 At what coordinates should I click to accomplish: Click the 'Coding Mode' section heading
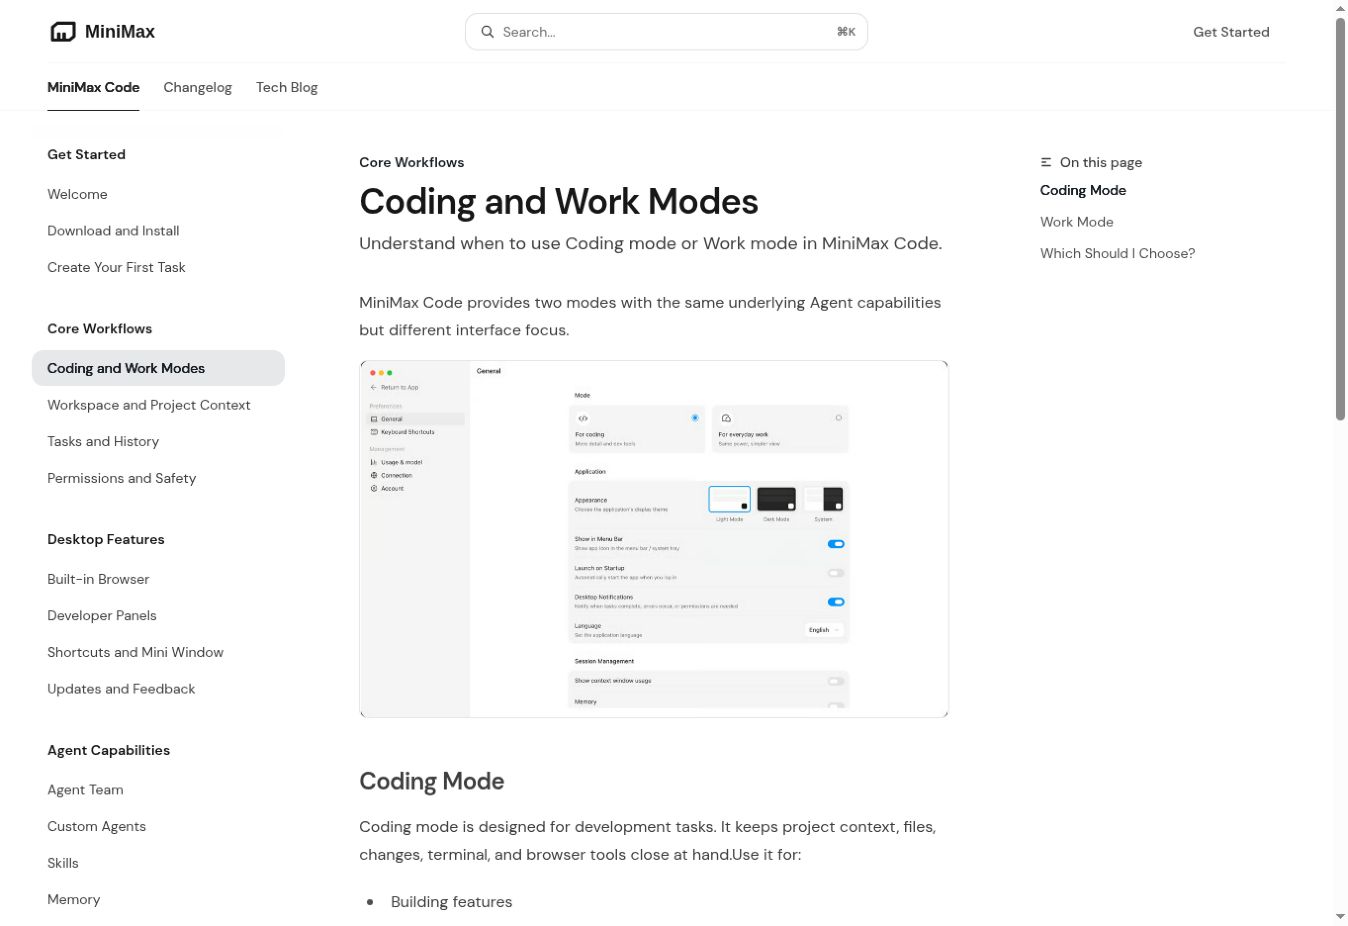coord(431,781)
